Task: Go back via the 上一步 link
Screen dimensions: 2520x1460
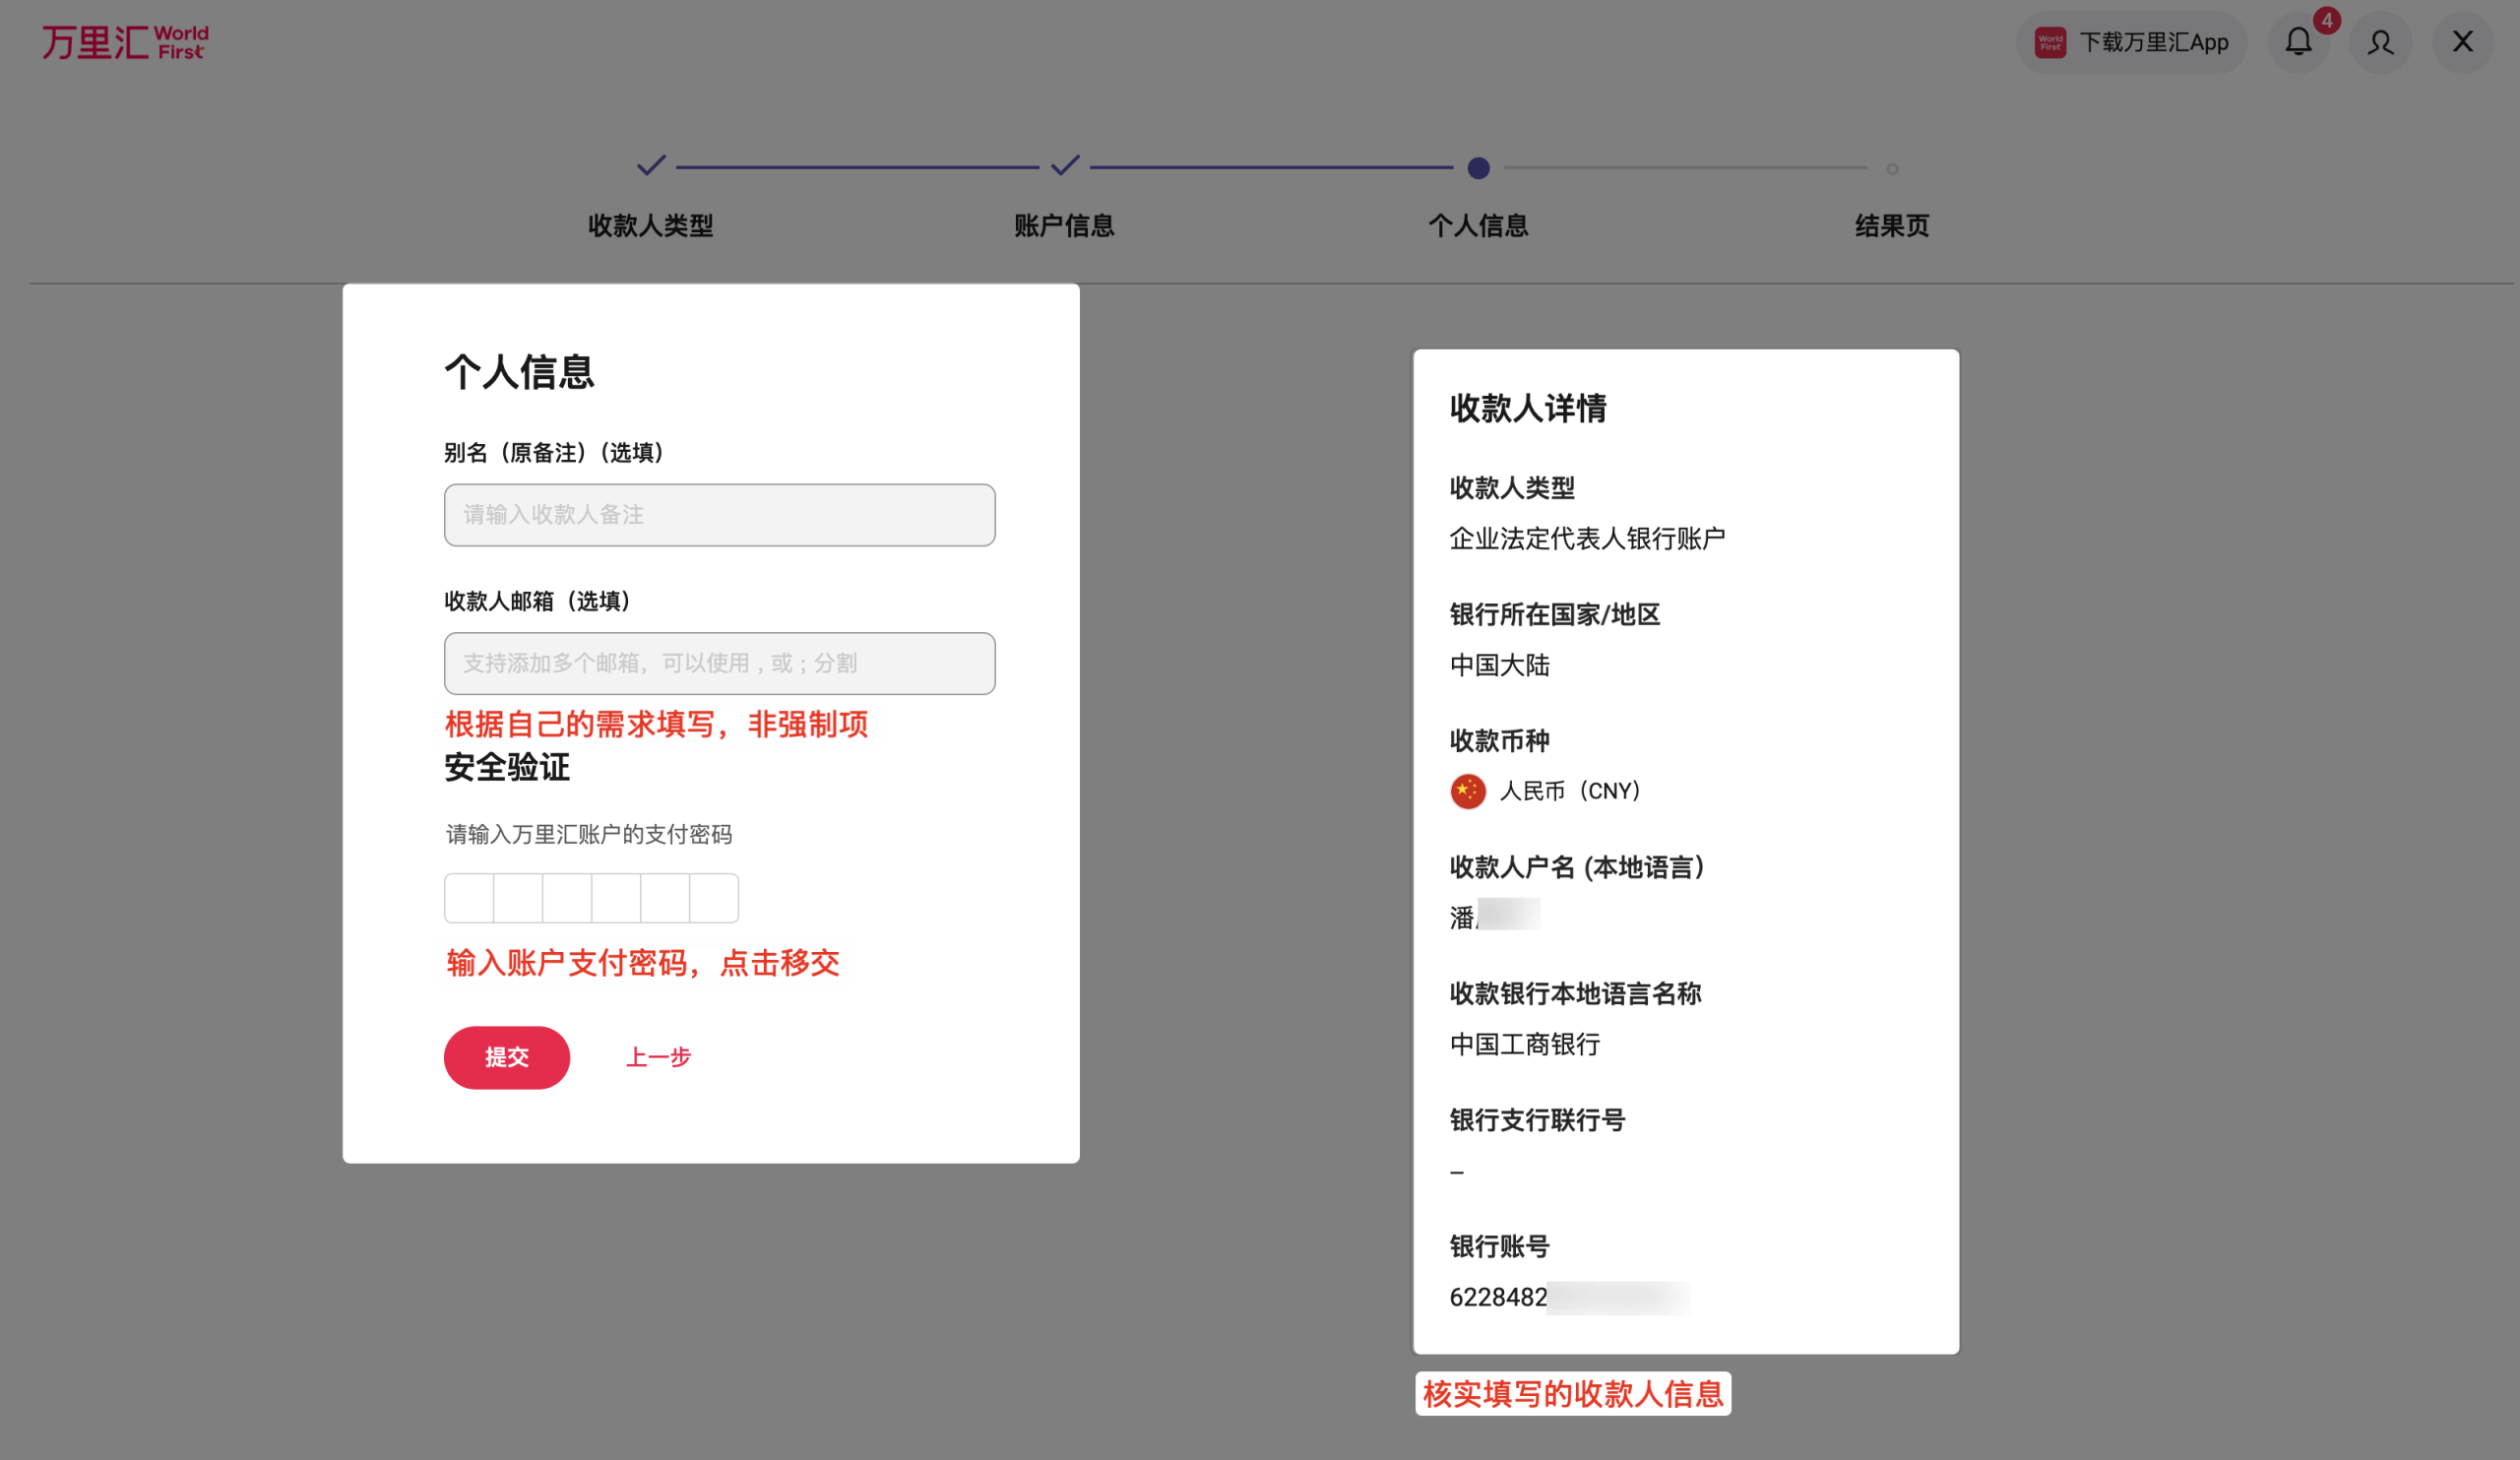Action: point(658,1057)
